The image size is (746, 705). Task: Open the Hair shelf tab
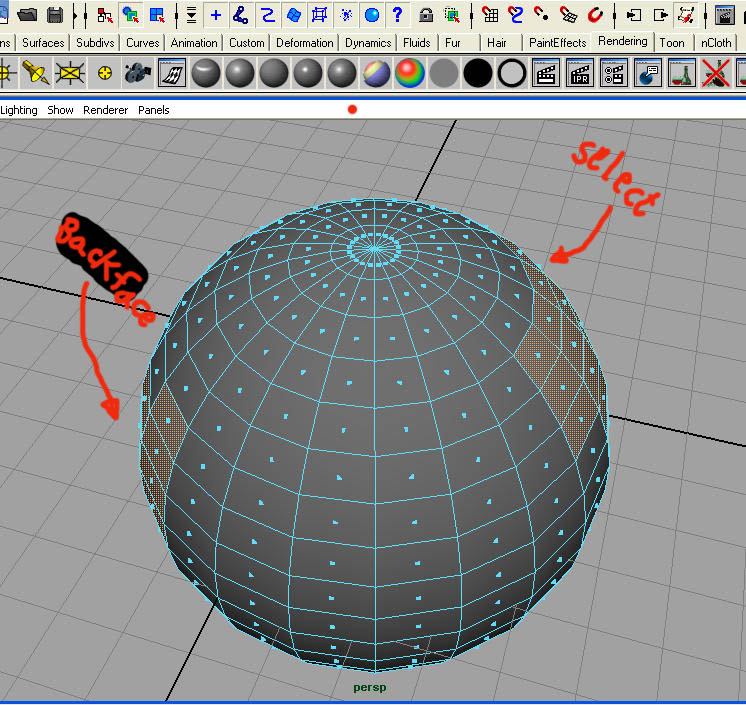point(497,43)
